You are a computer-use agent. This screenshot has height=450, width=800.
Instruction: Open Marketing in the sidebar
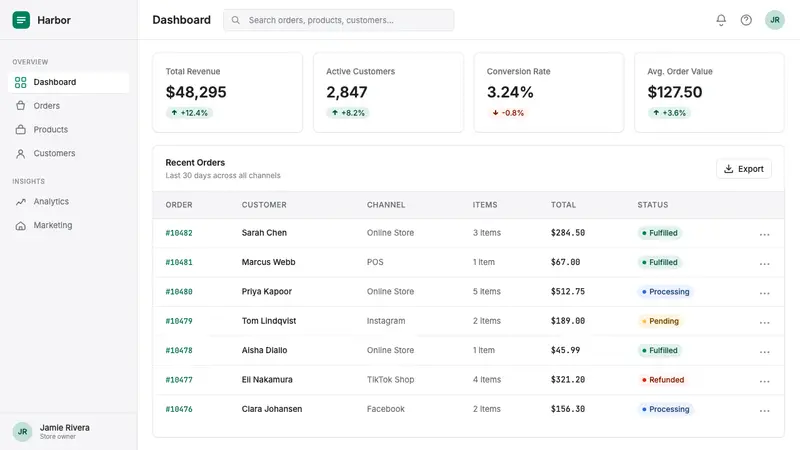(x=68, y=226)
